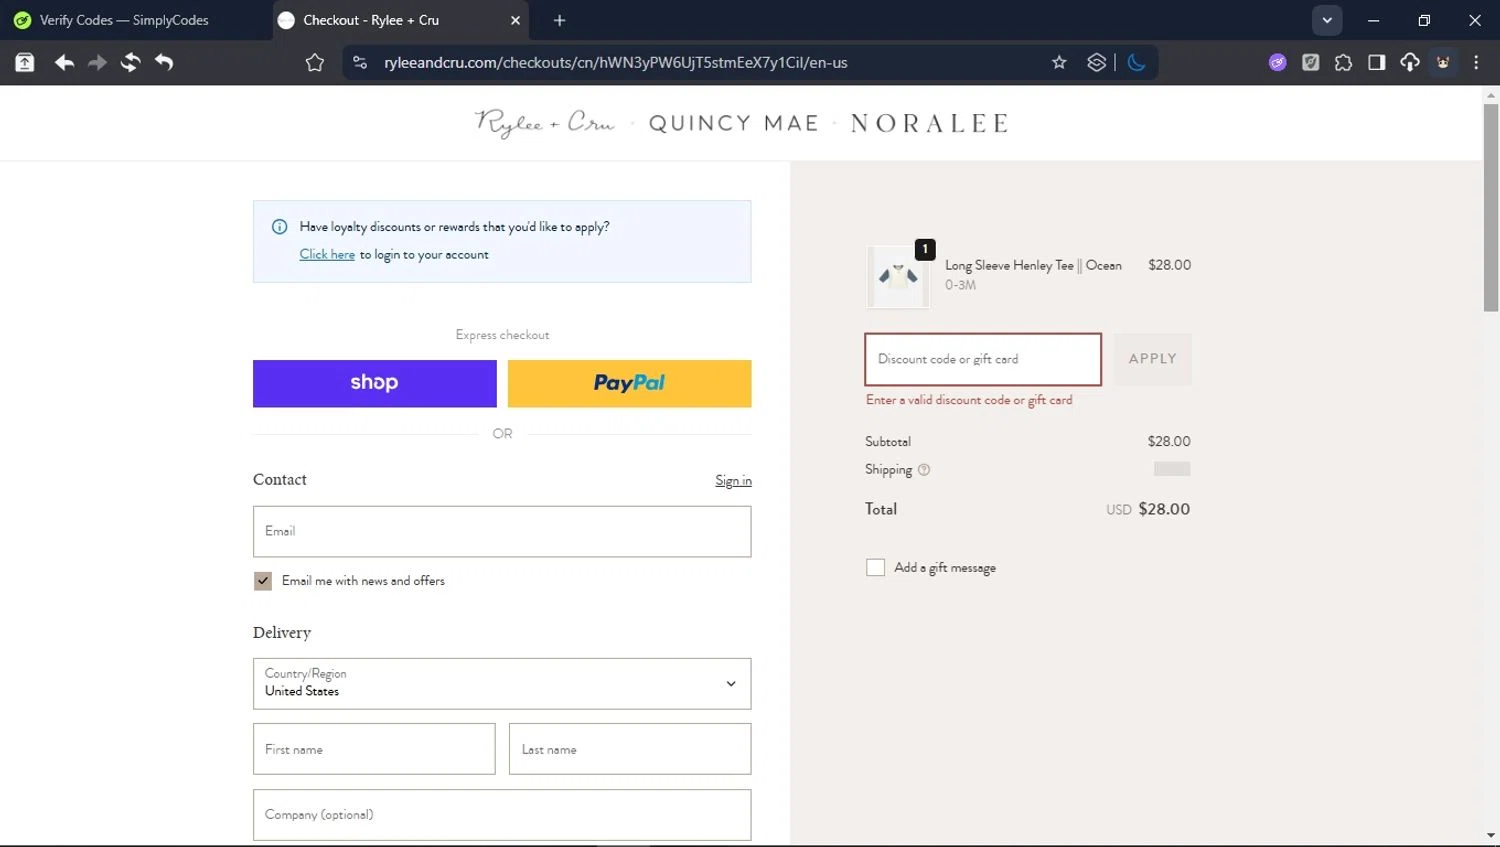Click the undo arrow icon in toolbar

click(164, 63)
